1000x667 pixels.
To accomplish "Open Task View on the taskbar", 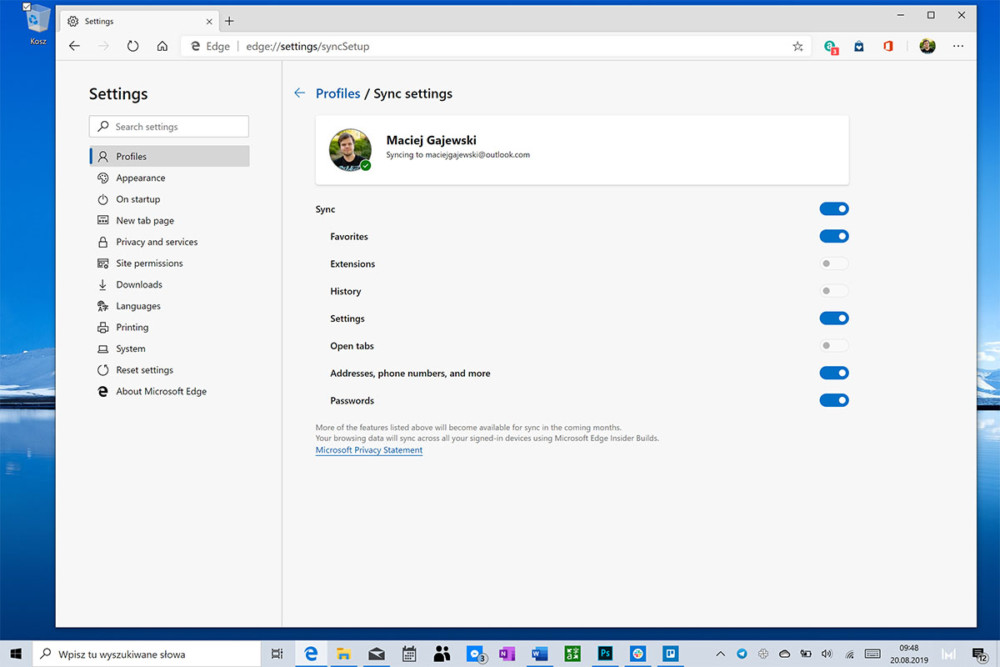I will click(x=277, y=654).
